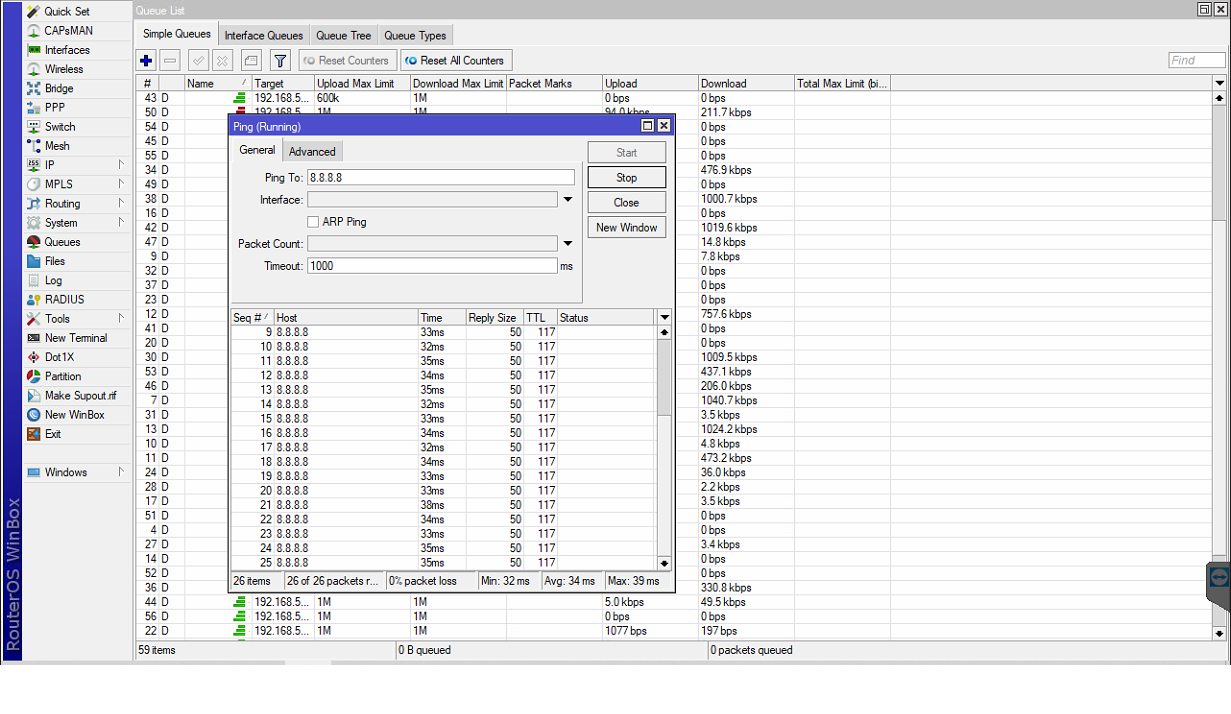This screenshot has height=714, width=1231.
Task: Click the Total Max Limit column header
Action: 842,84
